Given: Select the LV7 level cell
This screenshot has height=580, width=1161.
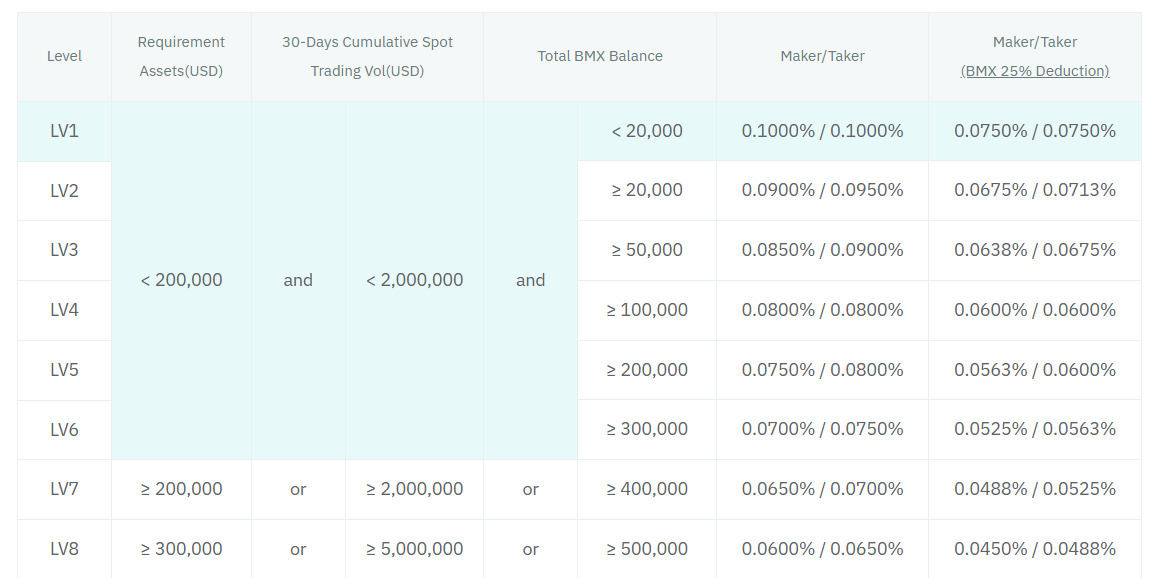Looking at the screenshot, I should 64,490.
